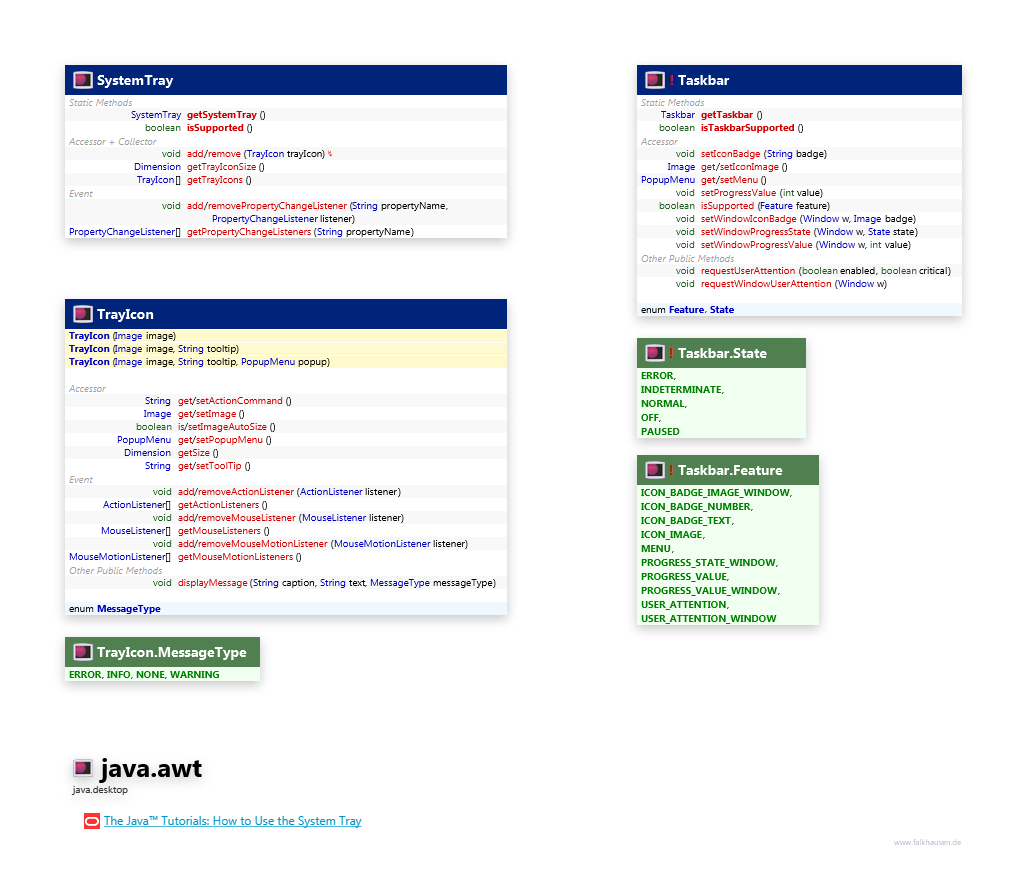Click the TrayIcon.MessageType enum title
1018x888 pixels.
tap(171, 652)
